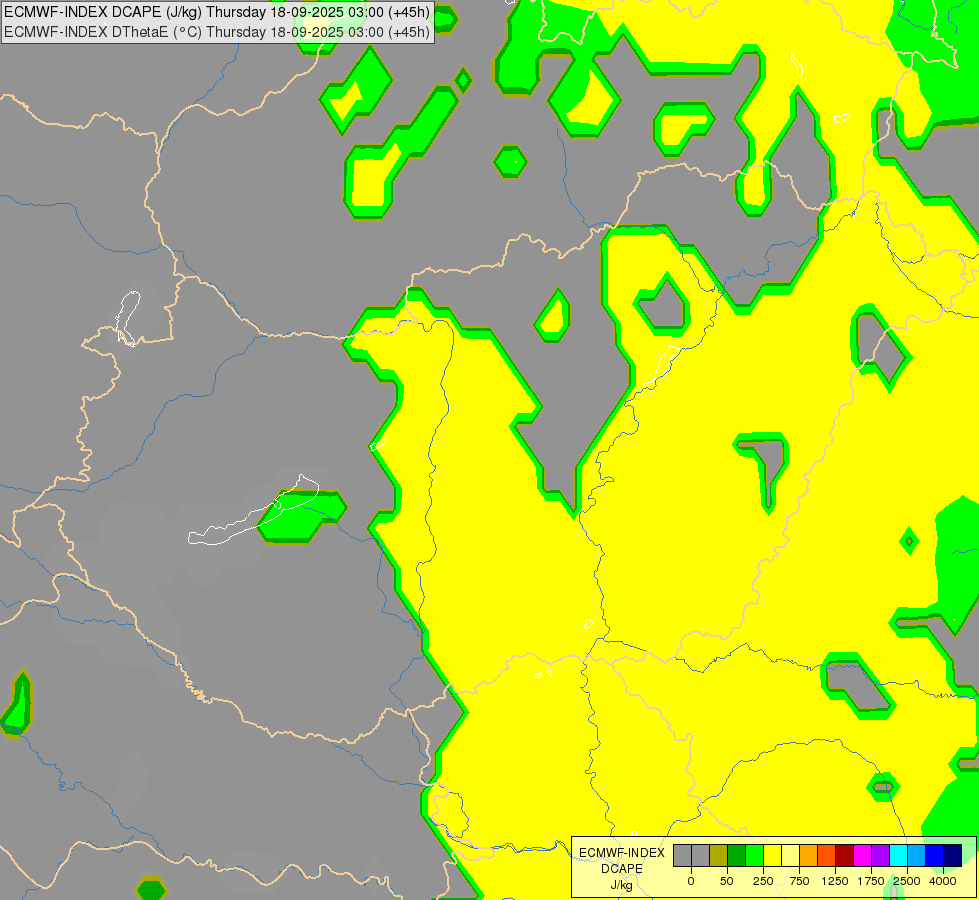Click the legend value '250'
This screenshot has height=900, width=979.
click(x=763, y=881)
